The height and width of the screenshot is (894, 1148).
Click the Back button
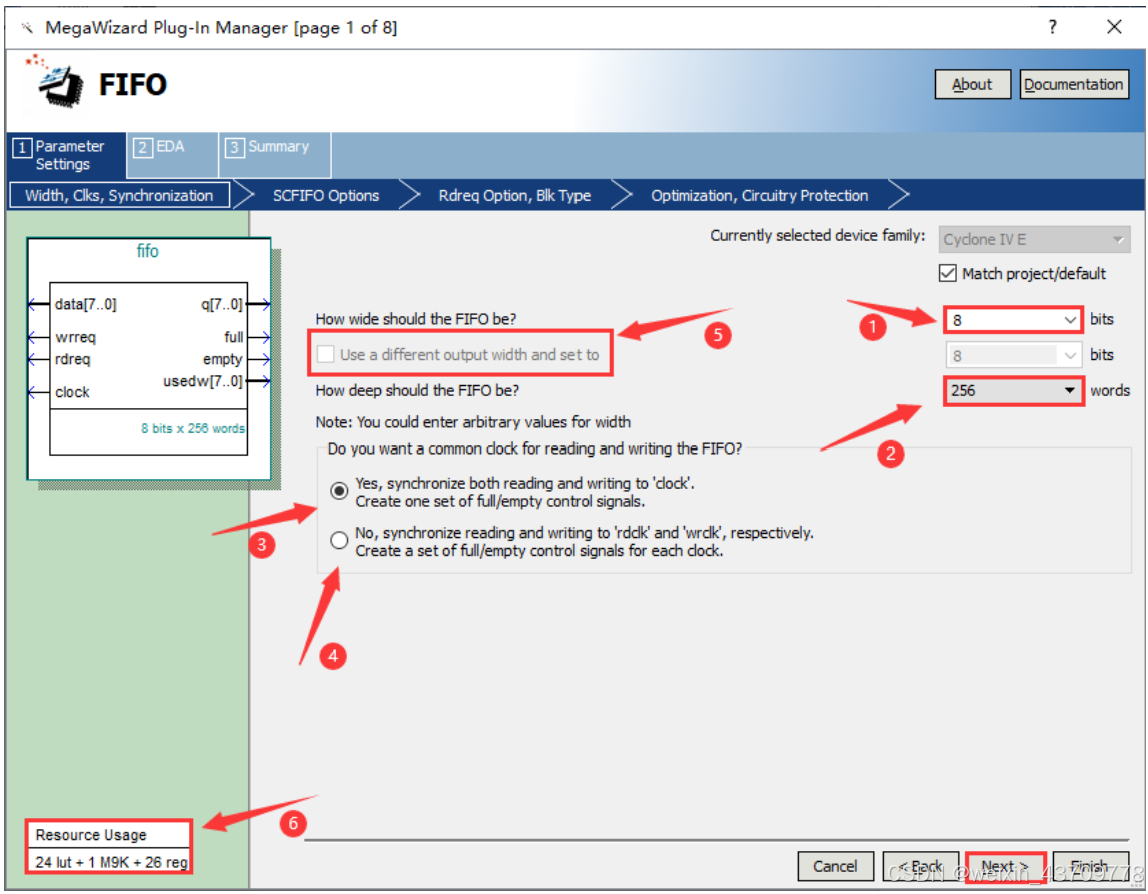(x=920, y=866)
